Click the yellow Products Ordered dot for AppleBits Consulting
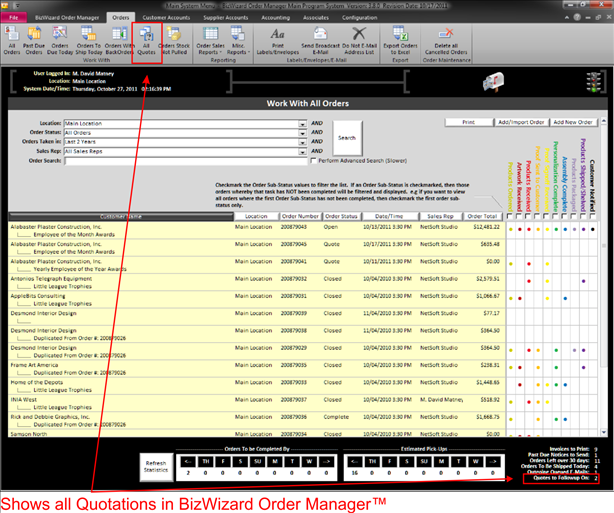This screenshot has width=614, height=513. pos(510,298)
